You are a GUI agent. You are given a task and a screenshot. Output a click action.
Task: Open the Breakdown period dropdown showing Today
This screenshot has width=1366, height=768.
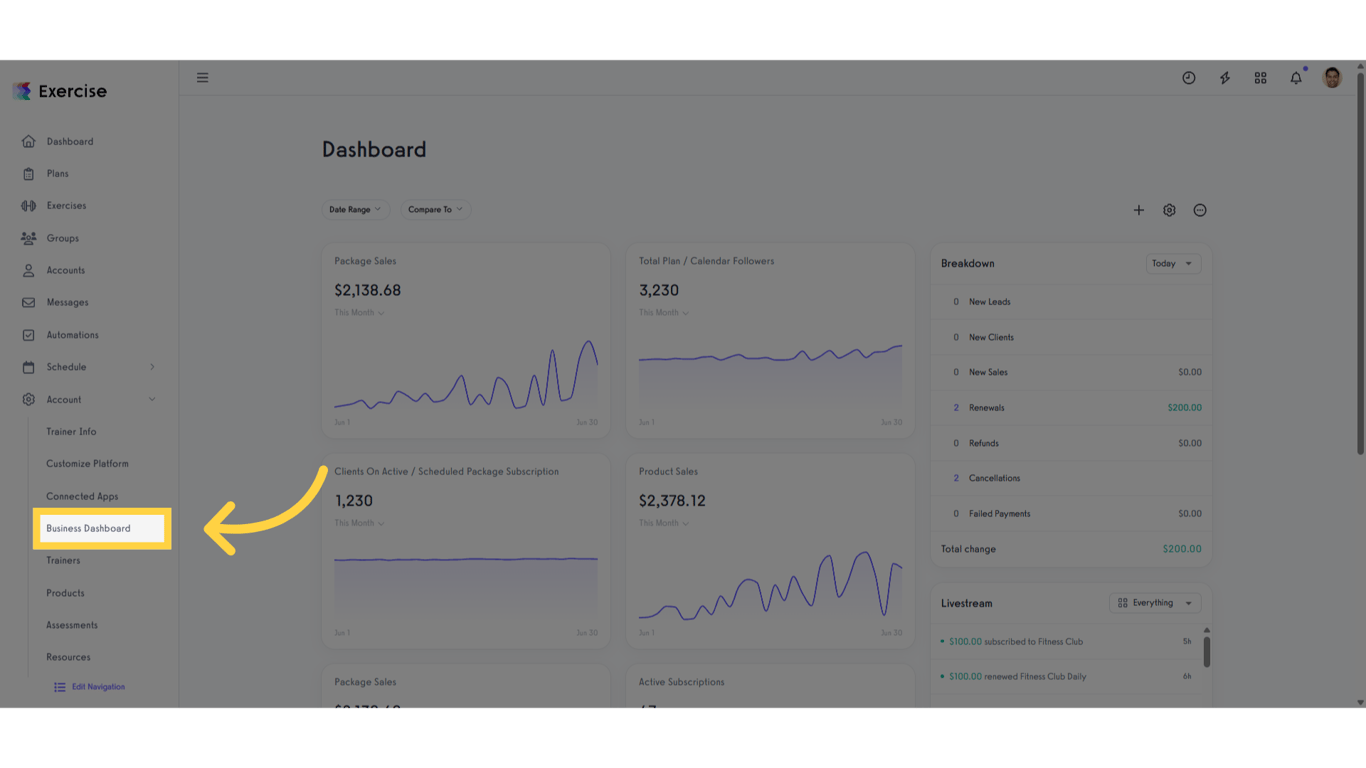1172,263
